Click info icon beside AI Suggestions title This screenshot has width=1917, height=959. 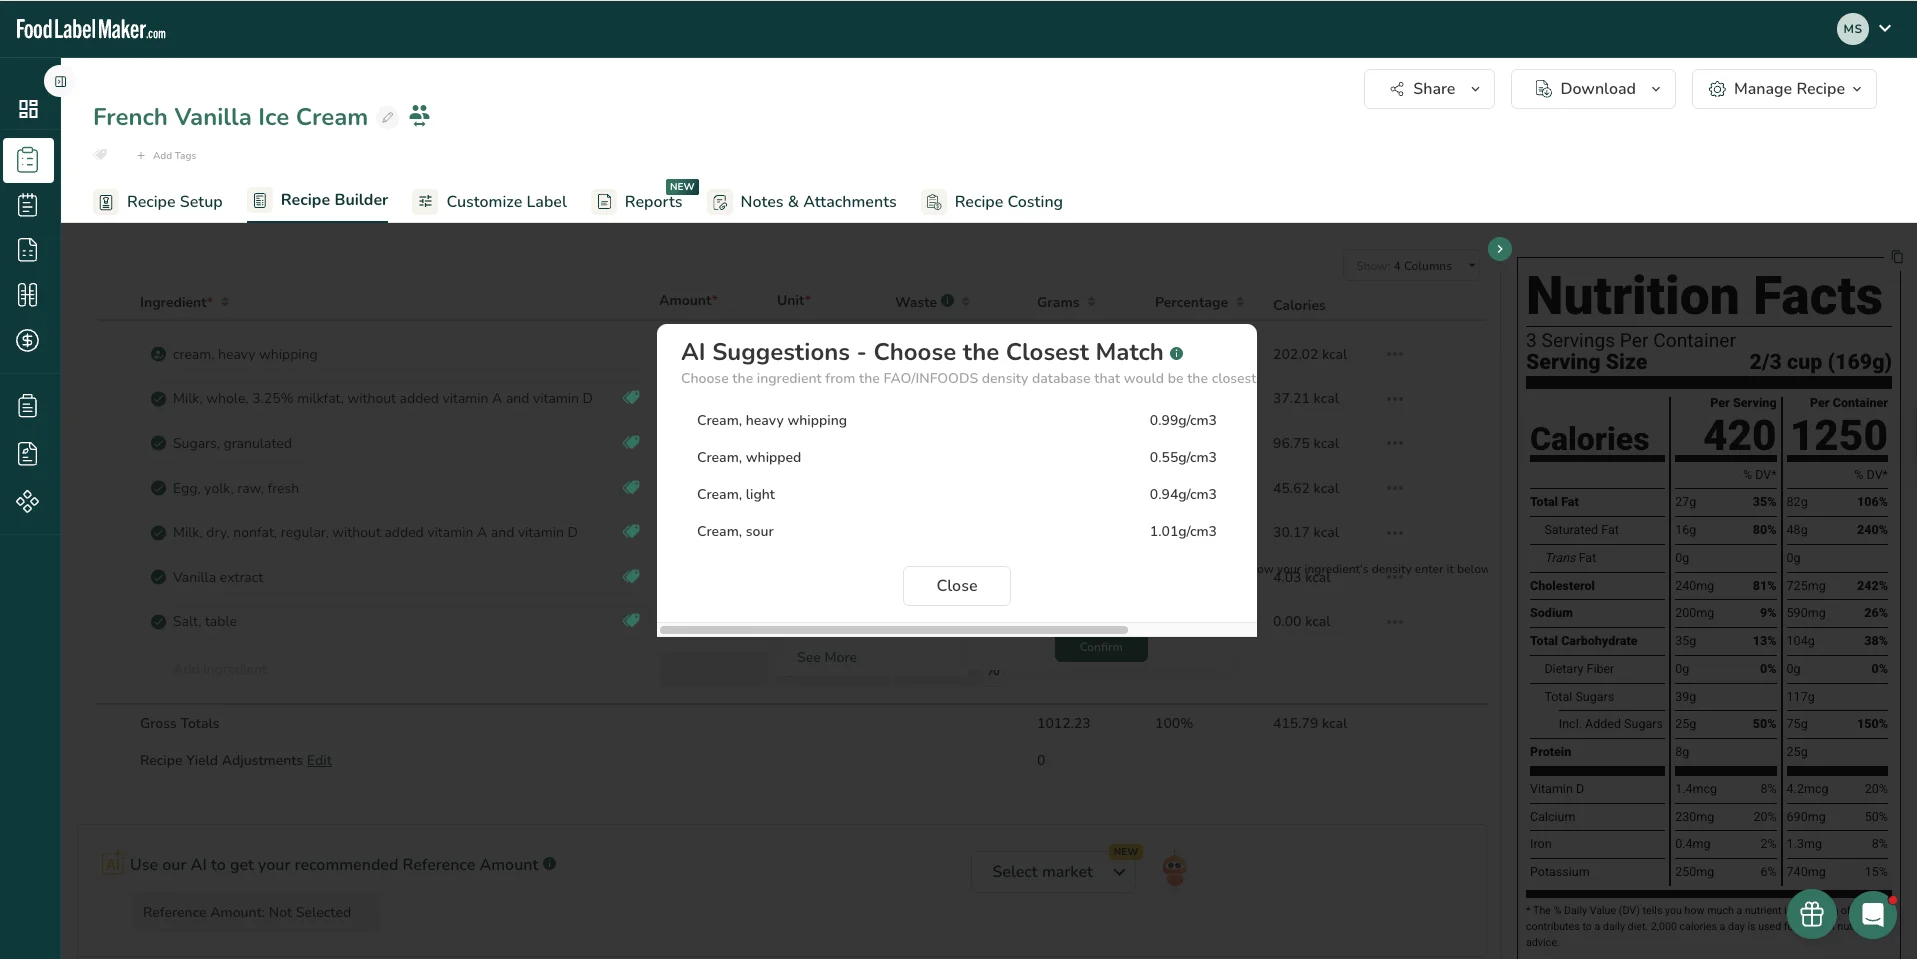tap(1177, 353)
